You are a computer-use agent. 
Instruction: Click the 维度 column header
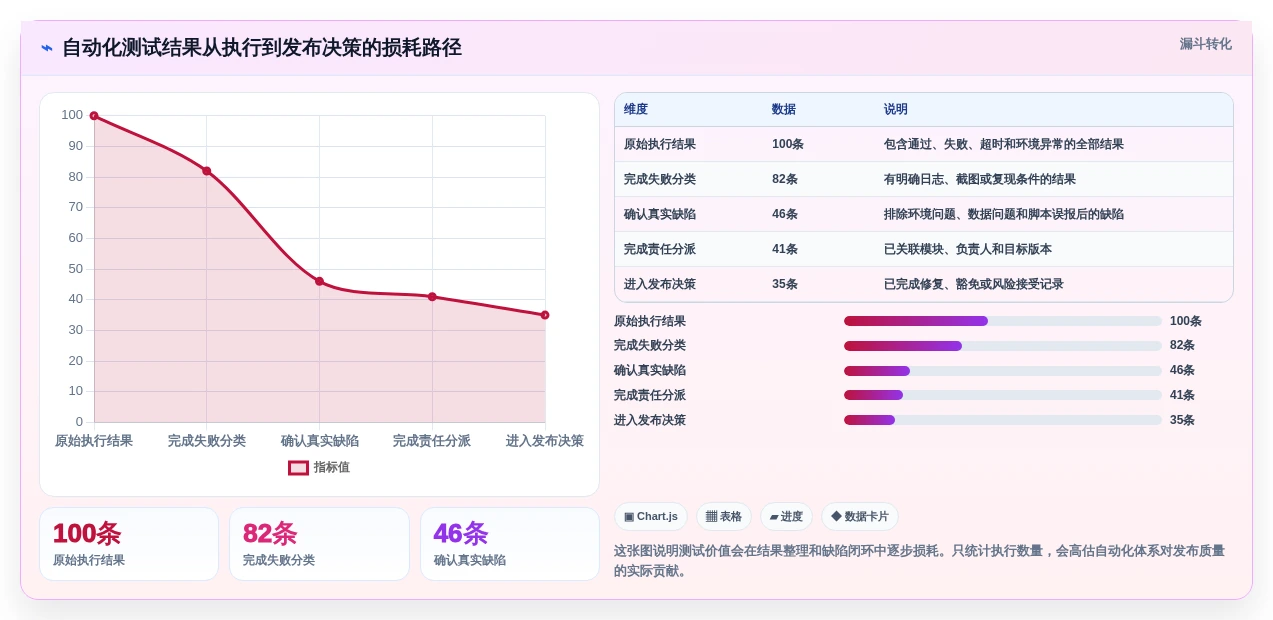tap(636, 110)
